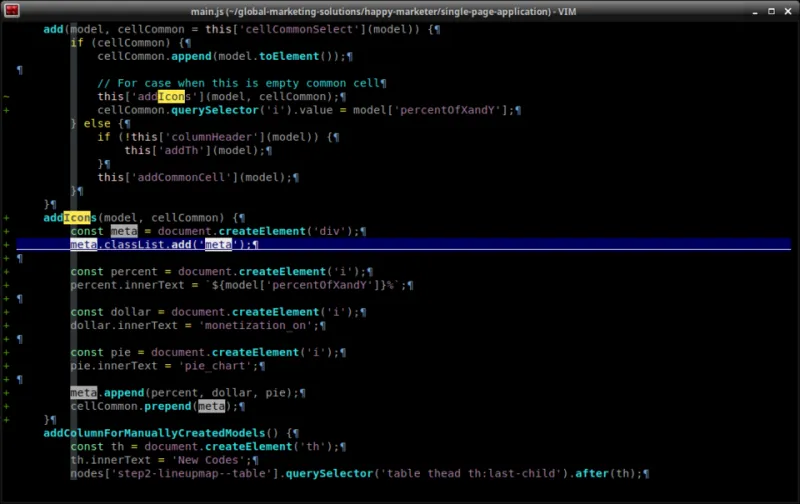Click the plus sign beside the addIcons definition line
The image size is (800, 504).
pos(7,218)
